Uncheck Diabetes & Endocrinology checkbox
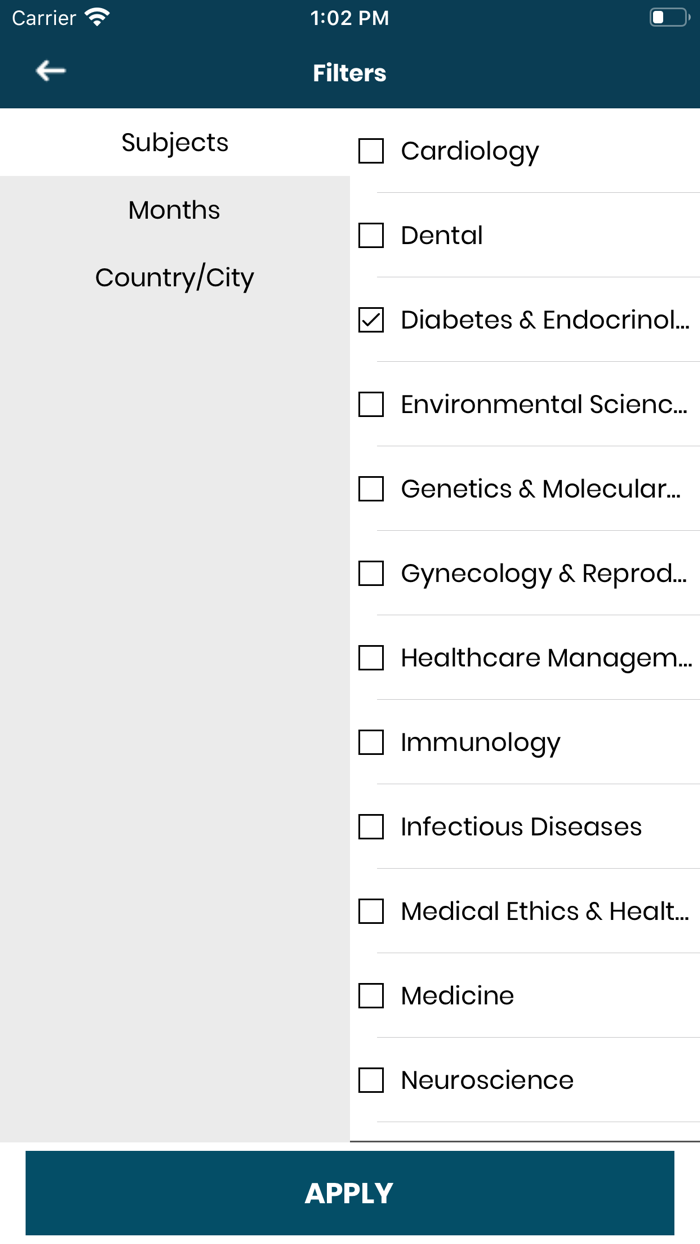Image resolution: width=700 pixels, height=1244 pixels. point(371,320)
